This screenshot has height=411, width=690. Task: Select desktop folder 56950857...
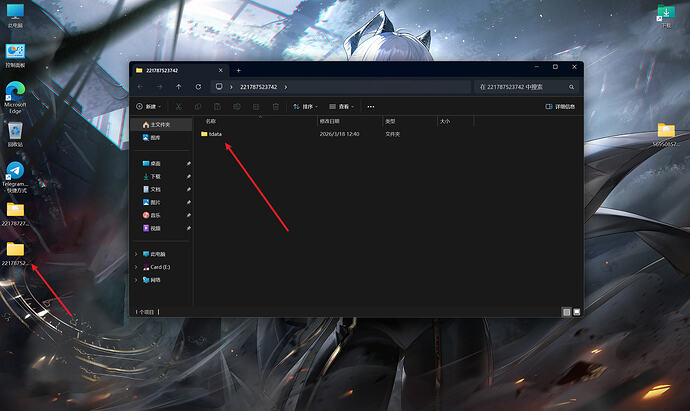pos(666,135)
